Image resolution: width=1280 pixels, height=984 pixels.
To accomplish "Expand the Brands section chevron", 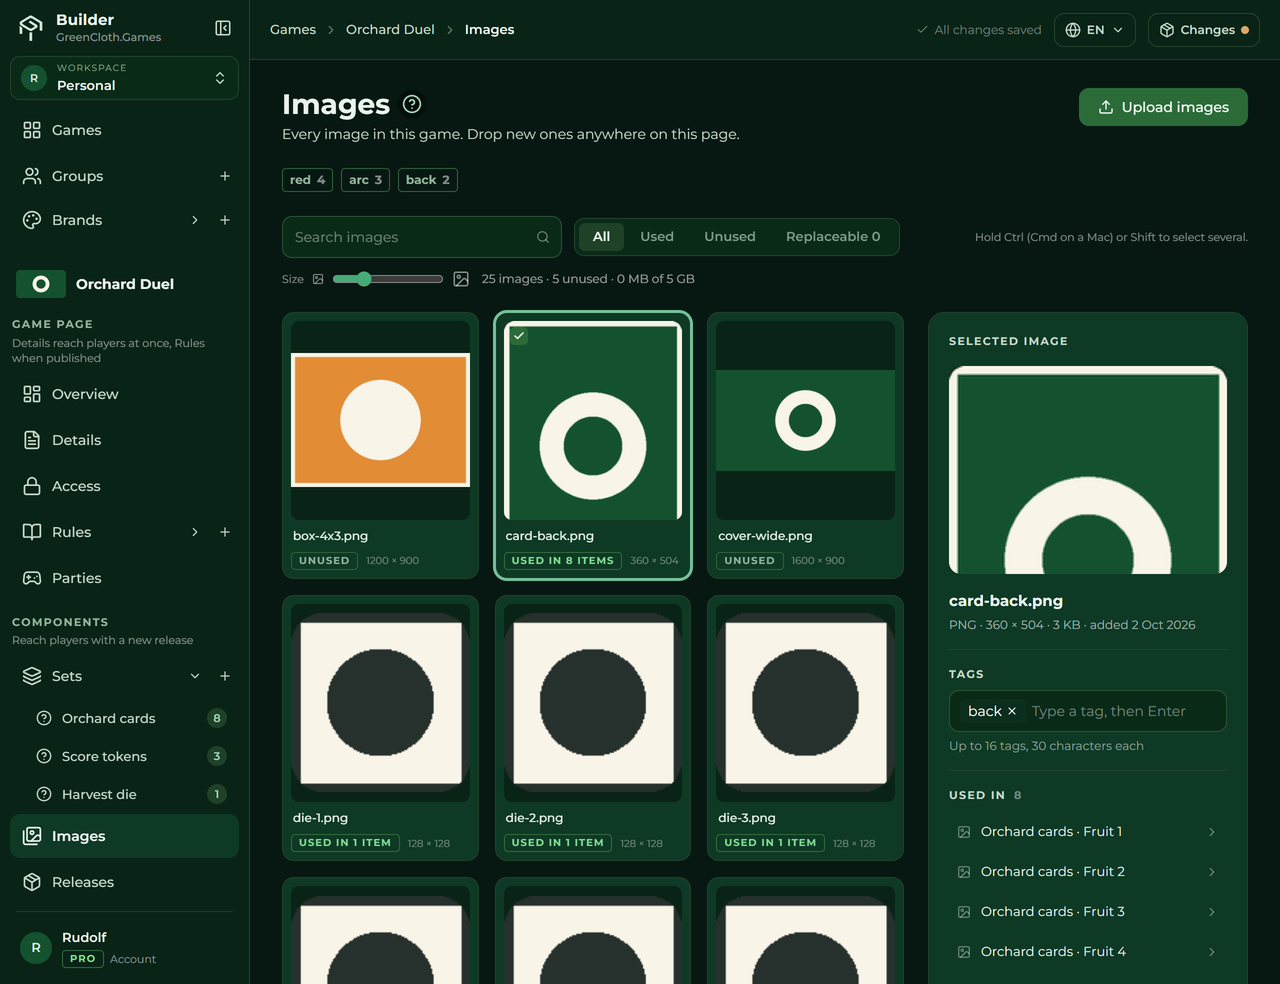I will point(195,220).
